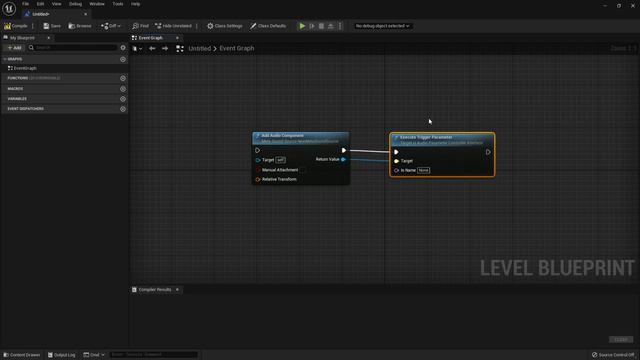Navigate back in graph history
Viewport: 640px width, 360px height.
coord(152,49)
